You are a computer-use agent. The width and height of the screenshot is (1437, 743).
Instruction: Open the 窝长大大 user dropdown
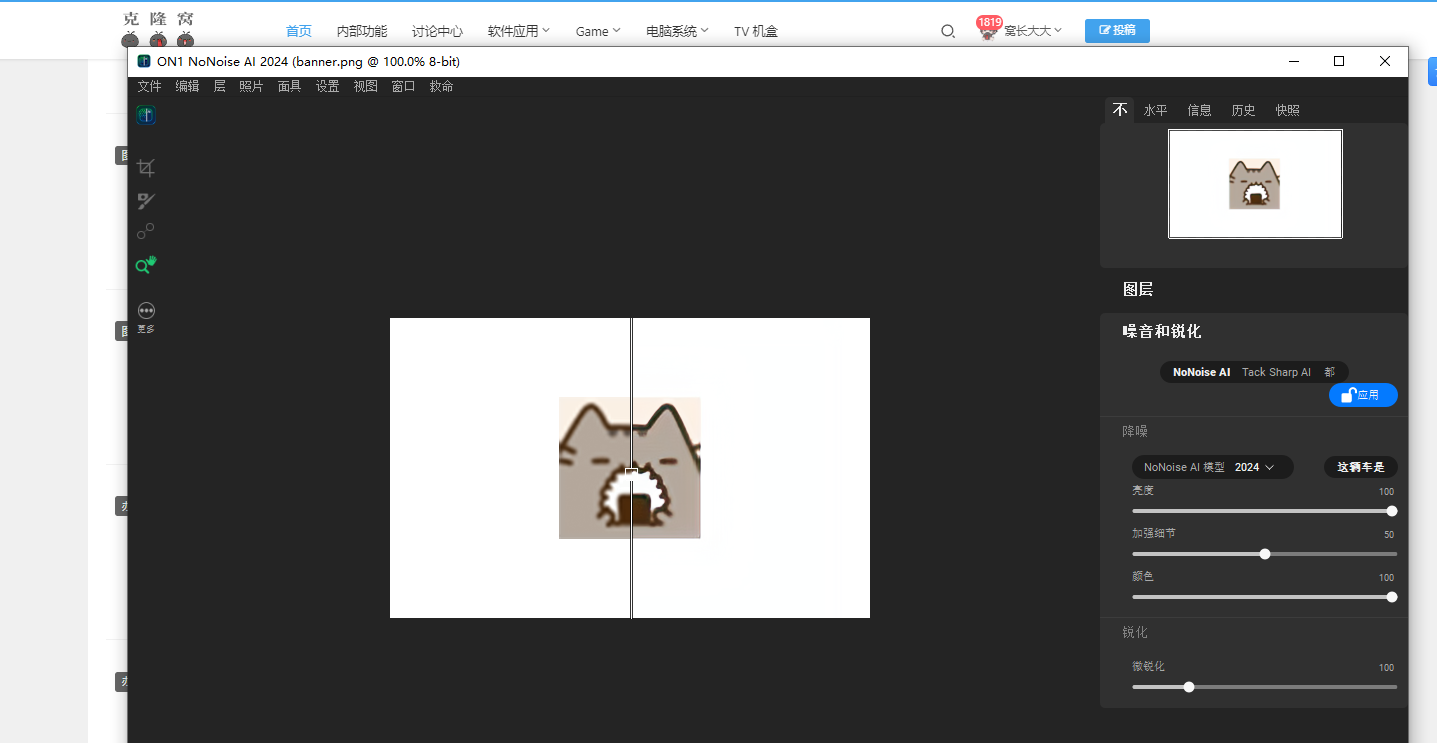point(1033,31)
